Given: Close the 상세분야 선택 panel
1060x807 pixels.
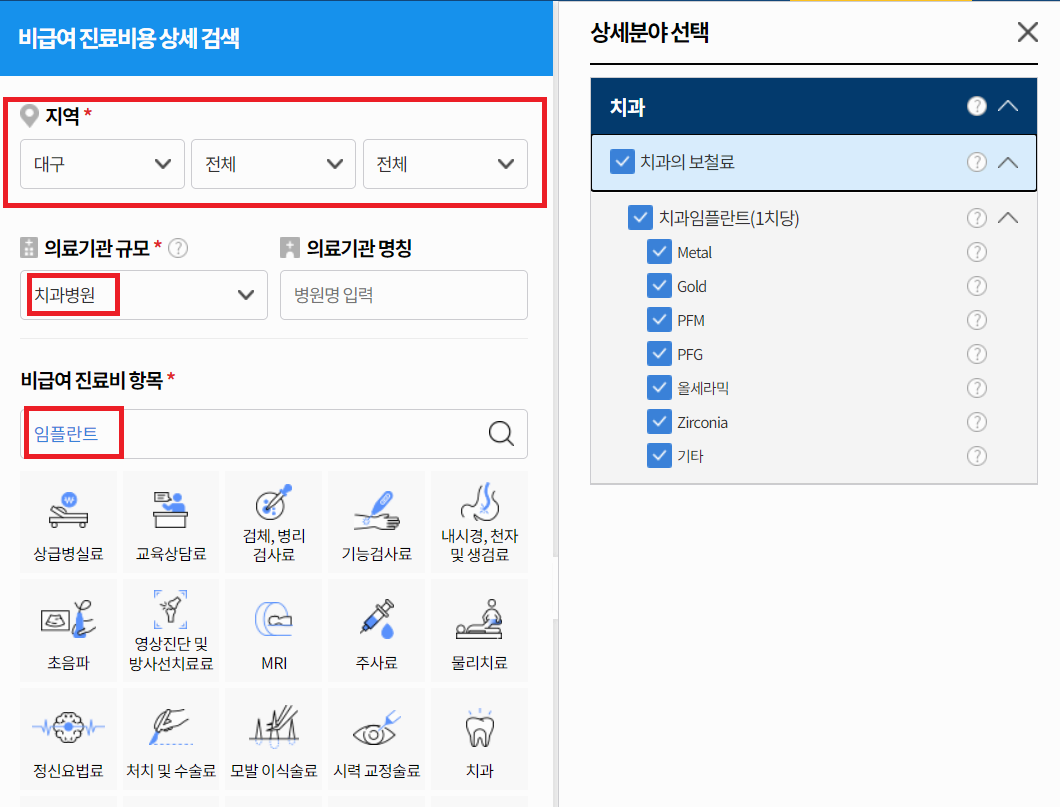Looking at the screenshot, I should pos(1028,32).
